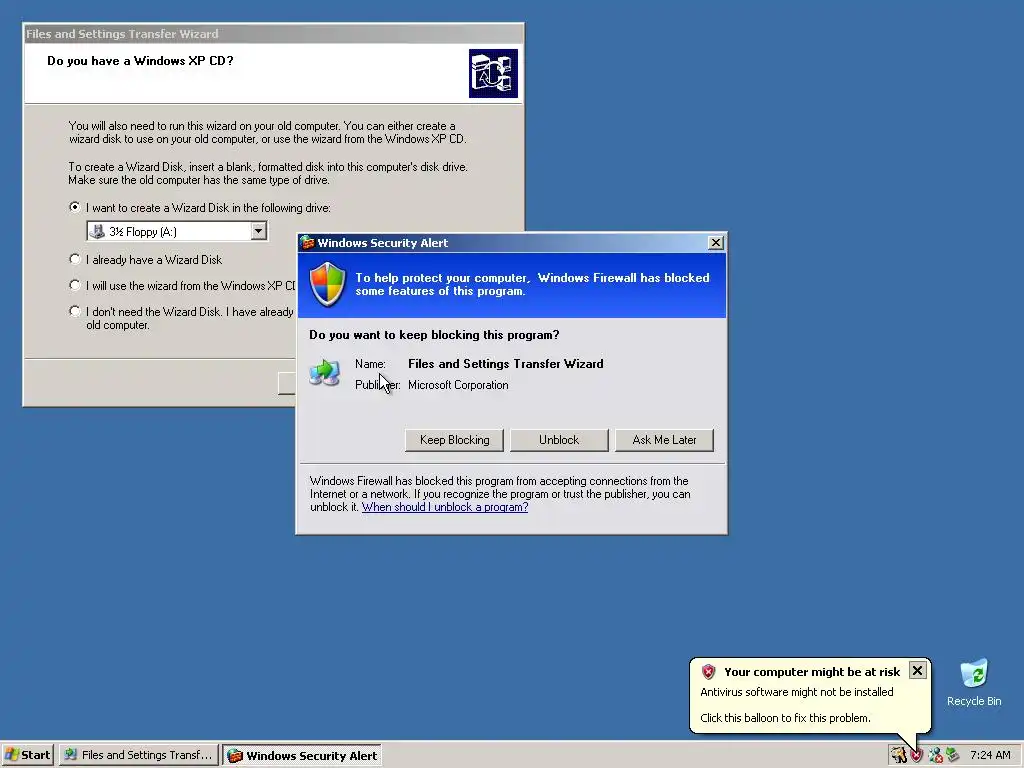The image size is (1024, 768).
Task: Click the red shield icon in the balloon notification
Action: [709, 671]
